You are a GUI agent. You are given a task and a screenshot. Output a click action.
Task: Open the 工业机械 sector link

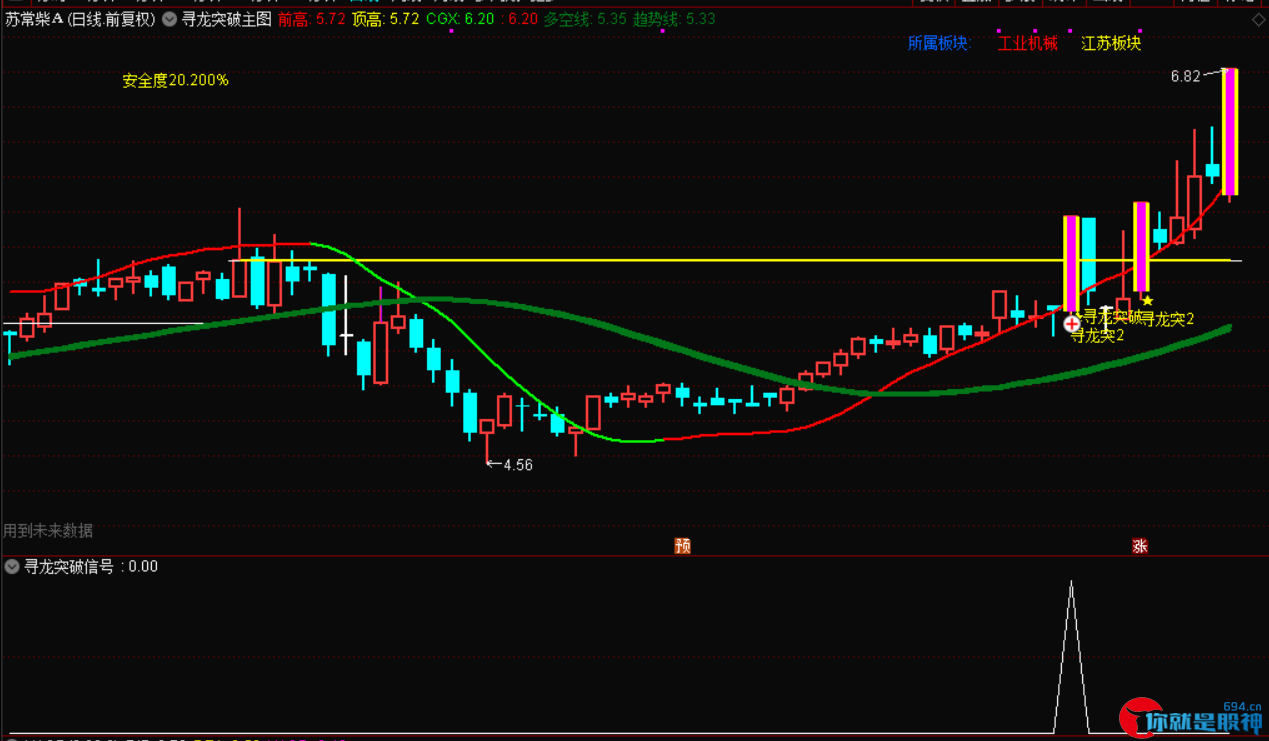[x=1028, y=43]
